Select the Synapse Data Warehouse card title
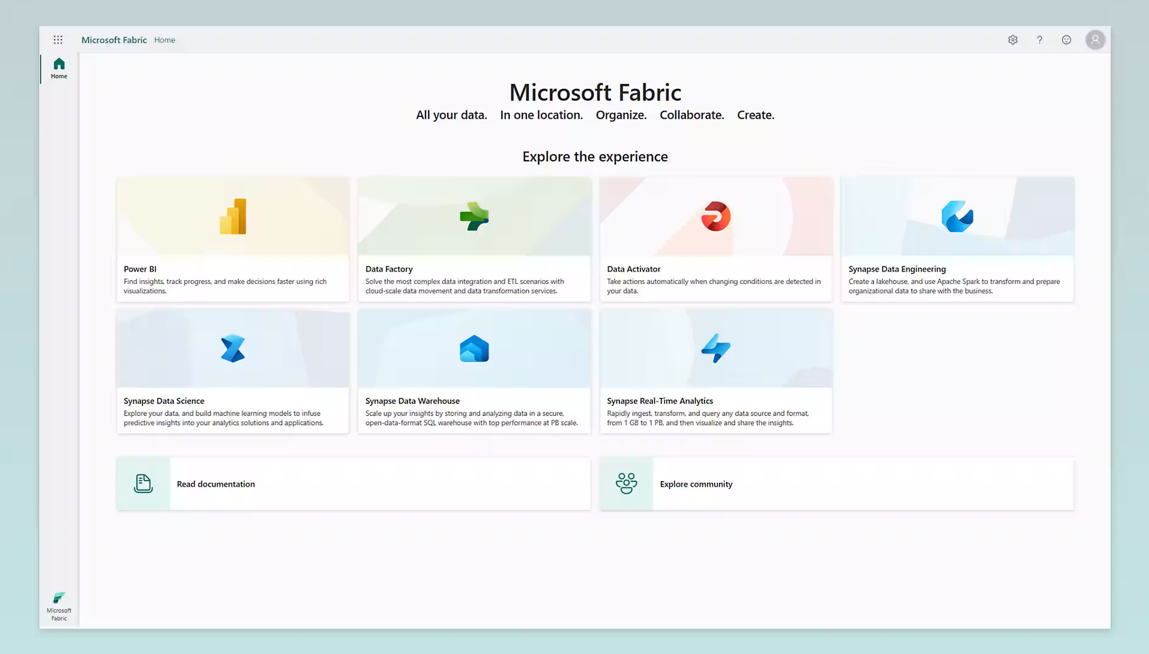Image resolution: width=1149 pixels, height=654 pixels. pyautogui.click(x=413, y=401)
